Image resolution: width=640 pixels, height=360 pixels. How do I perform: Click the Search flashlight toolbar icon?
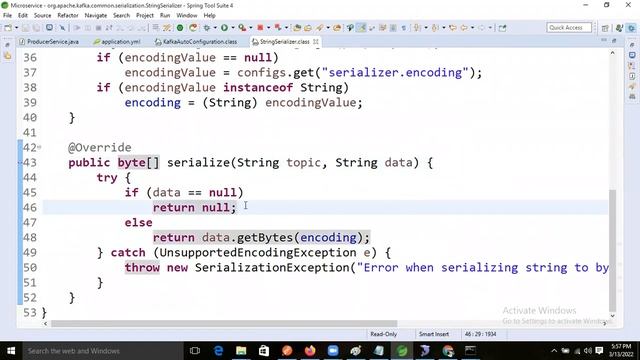tap(320, 28)
